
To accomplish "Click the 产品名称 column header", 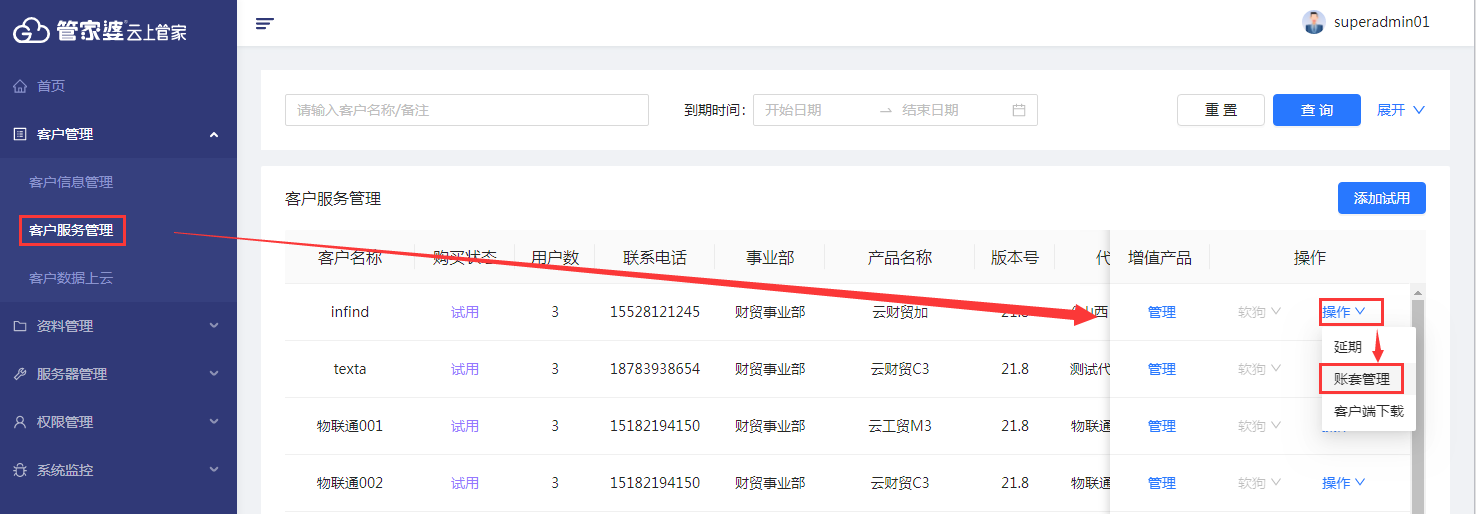I will (x=900, y=258).
